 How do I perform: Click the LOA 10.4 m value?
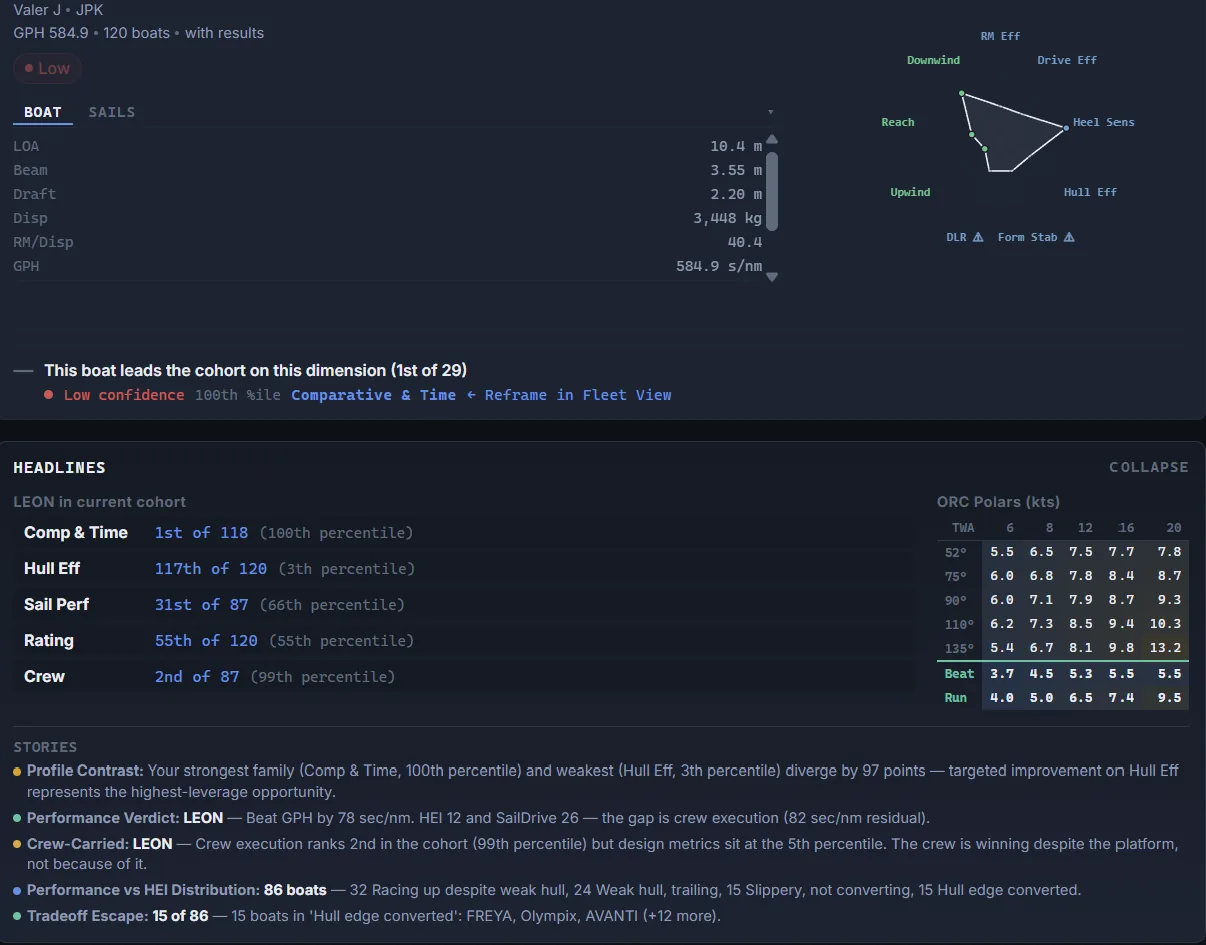click(736, 146)
